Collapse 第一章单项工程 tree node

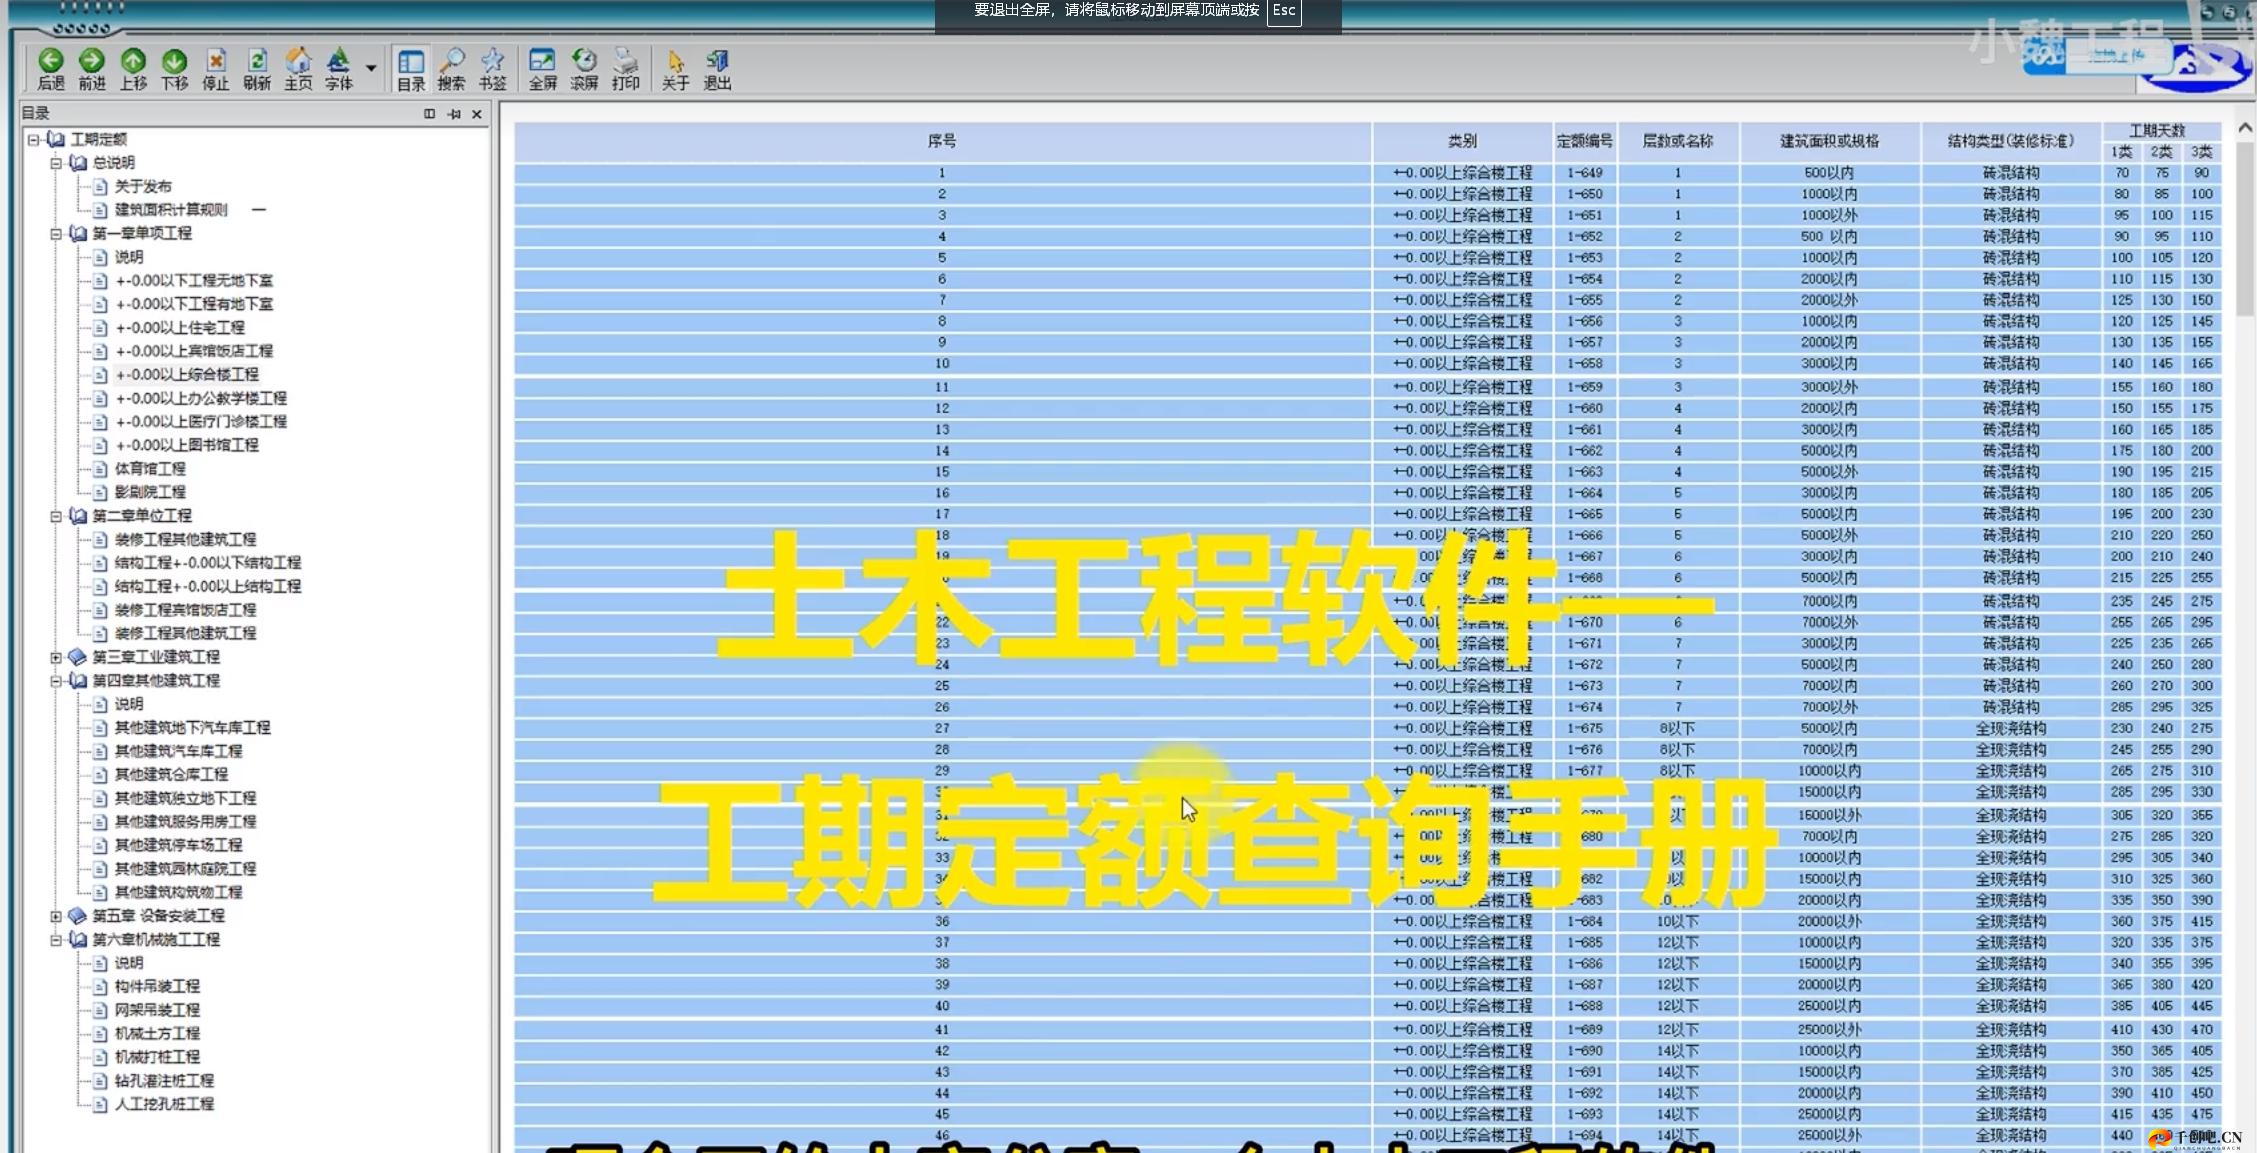click(56, 234)
